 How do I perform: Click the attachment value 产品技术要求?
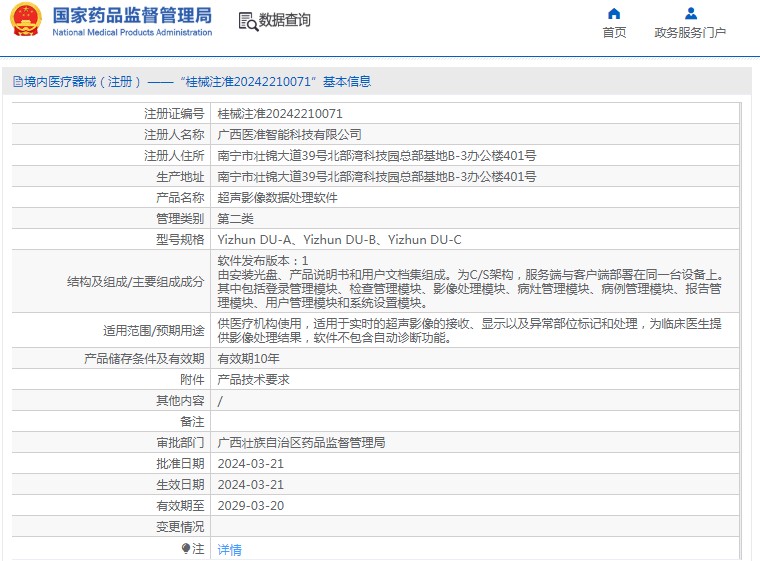253,380
